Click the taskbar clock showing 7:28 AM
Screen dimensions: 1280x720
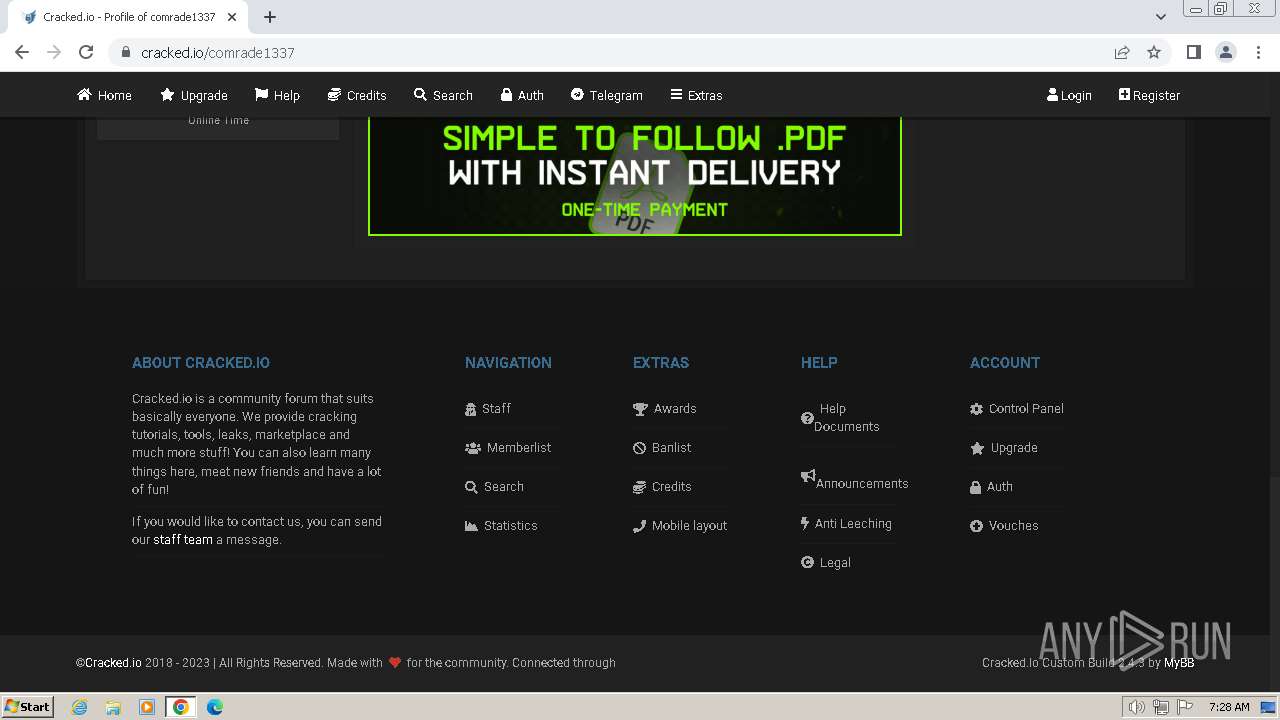[1229, 707]
